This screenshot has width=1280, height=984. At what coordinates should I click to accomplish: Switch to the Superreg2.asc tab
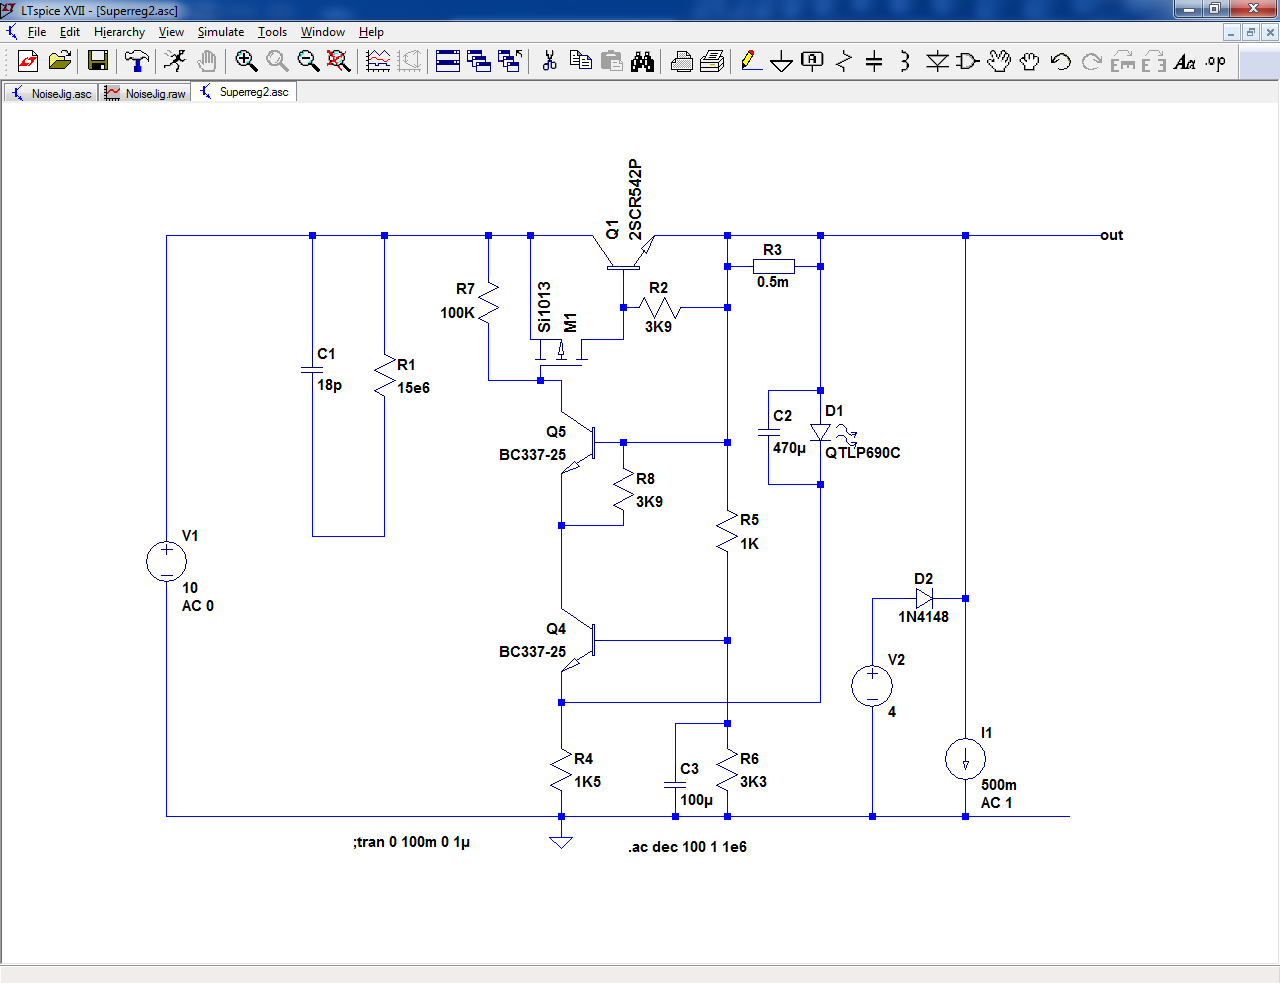click(245, 92)
